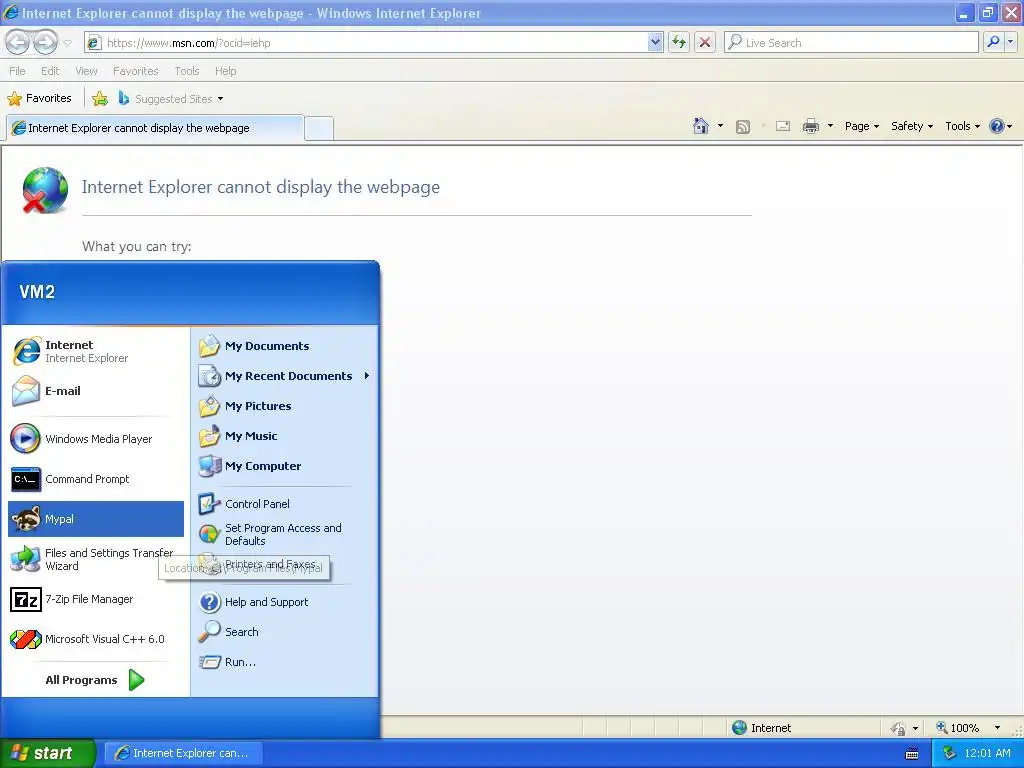
Task: Open Help and Support
Action: [284, 602]
